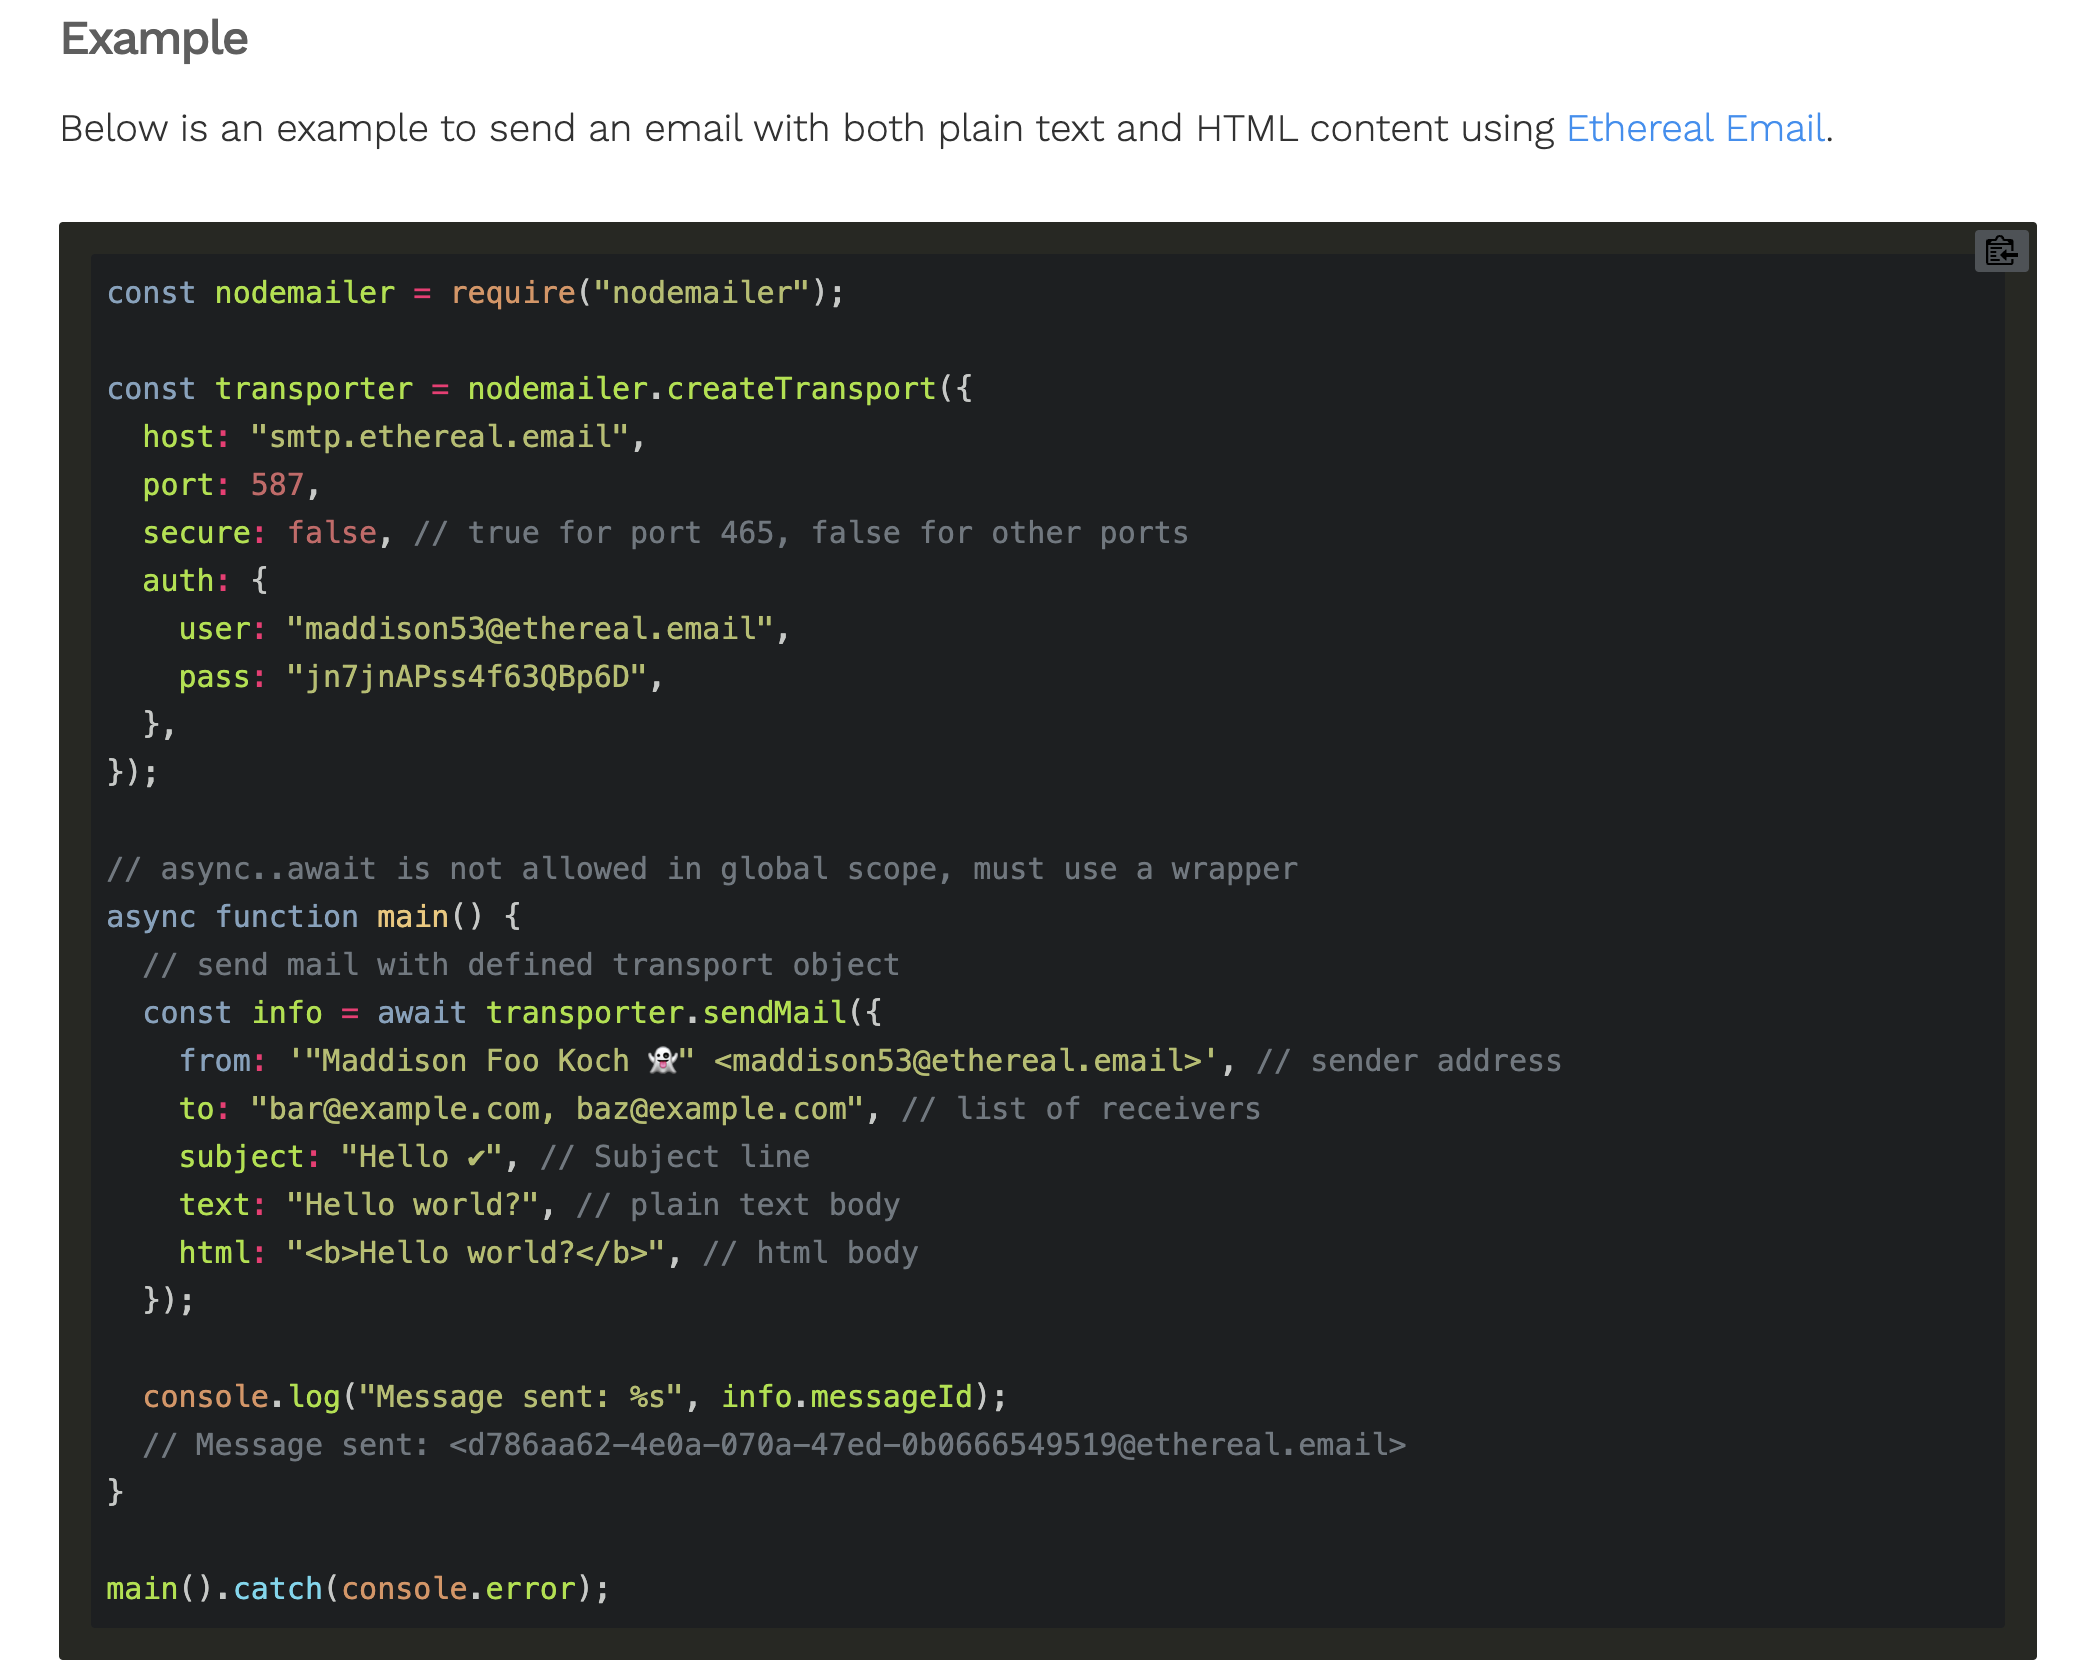Click the console.log Message sent line
The width and height of the screenshot is (2076, 1680).
click(574, 1397)
